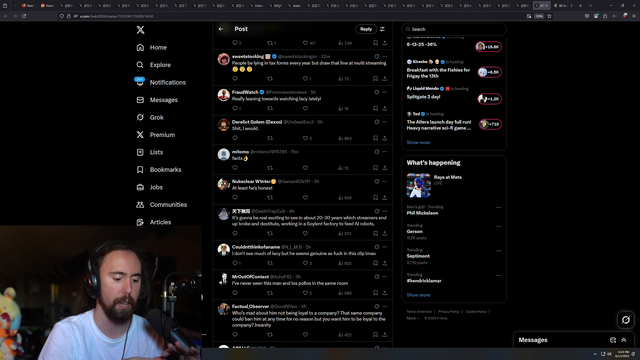The image size is (640, 360).
Task: Reply to the FraudWatch comment
Action: pos(235,108)
